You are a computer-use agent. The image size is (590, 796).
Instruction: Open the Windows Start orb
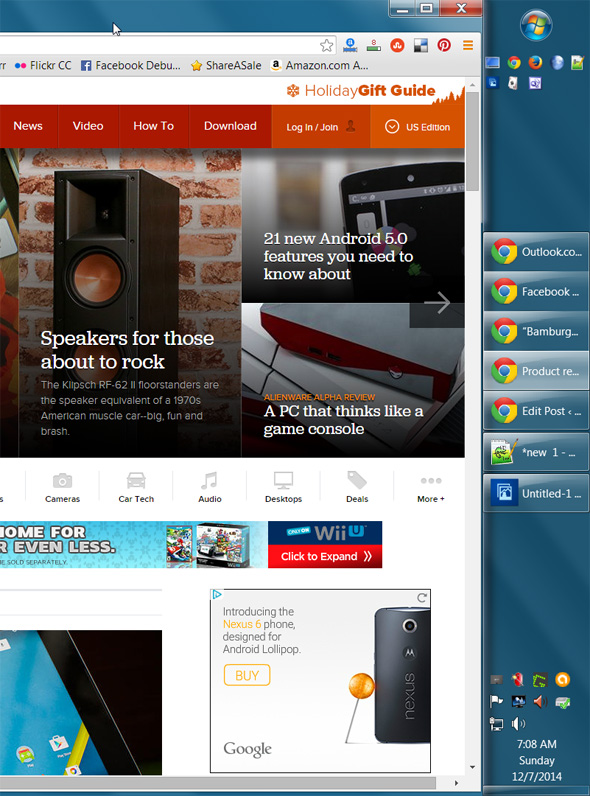click(536, 25)
